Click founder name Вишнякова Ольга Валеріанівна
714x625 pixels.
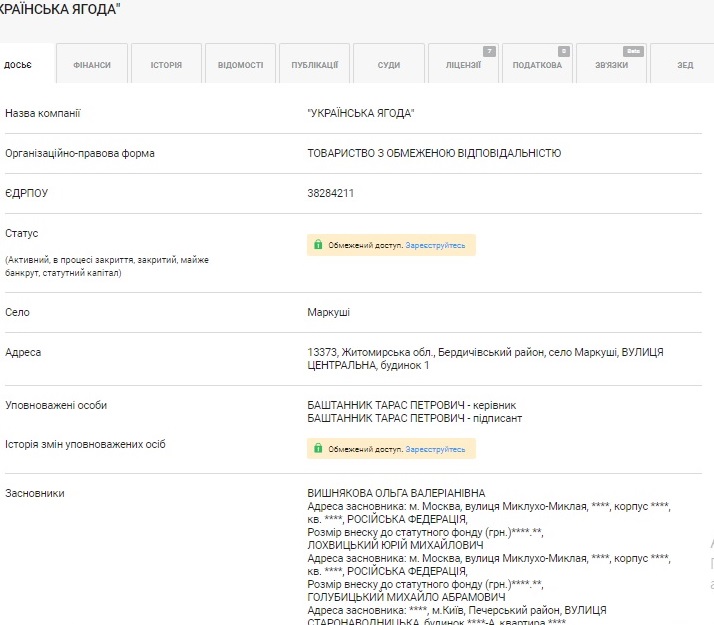tap(397, 494)
